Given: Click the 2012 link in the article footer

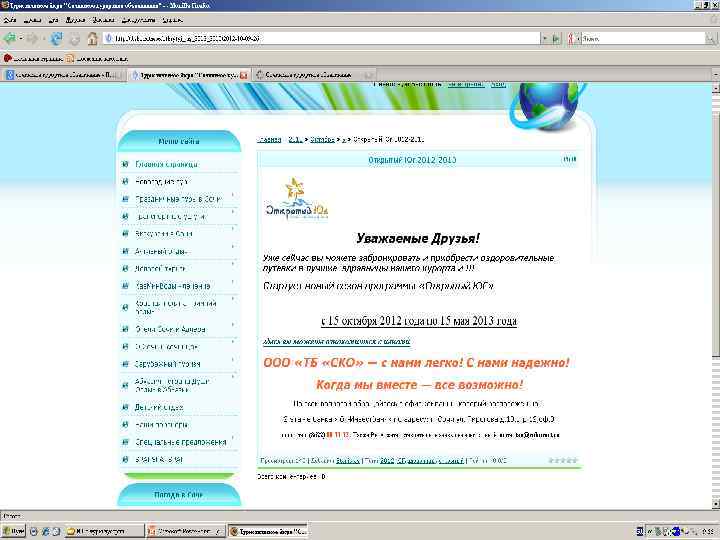Looking at the screenshot, I should pyautogui.click(x=387, y=460).
